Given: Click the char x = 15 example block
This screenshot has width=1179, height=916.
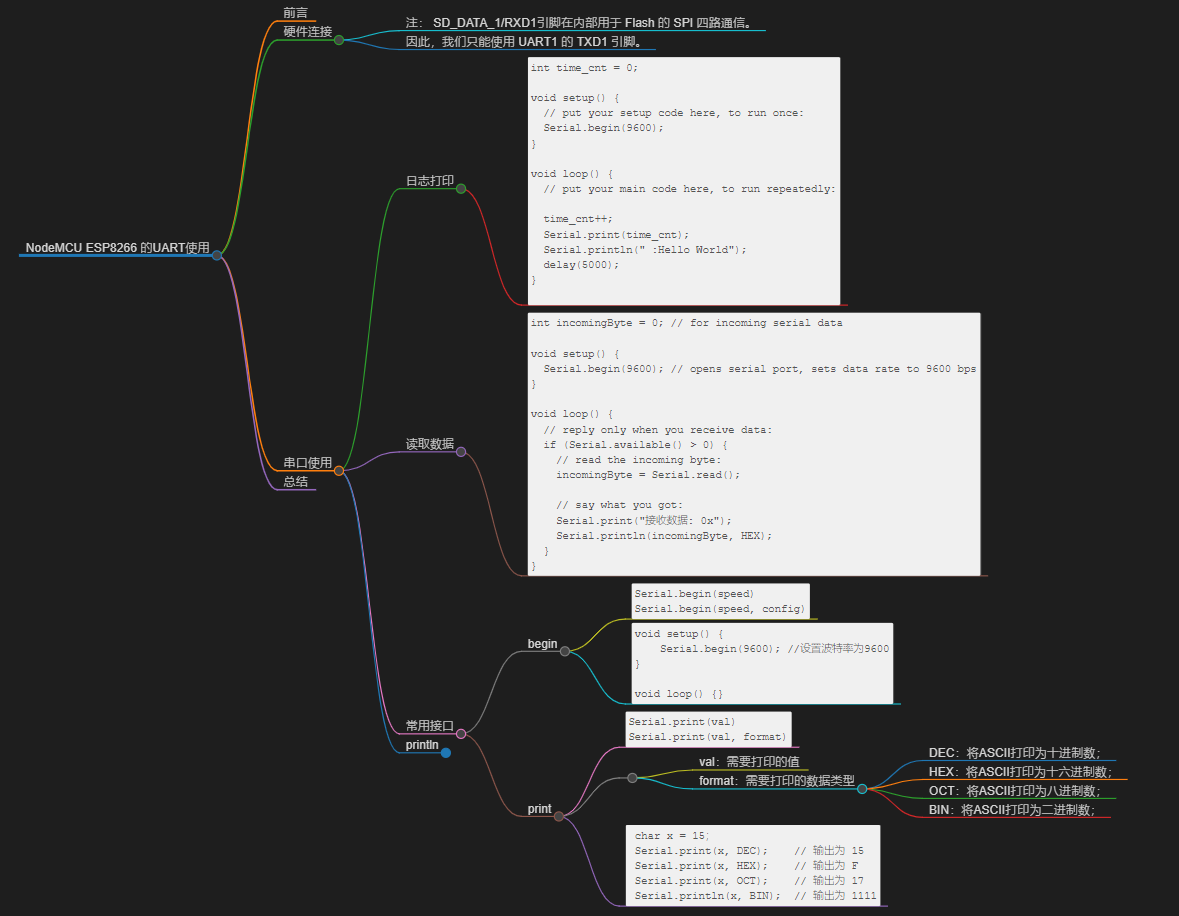Looking at the screenshot, I should coord(753,865).
